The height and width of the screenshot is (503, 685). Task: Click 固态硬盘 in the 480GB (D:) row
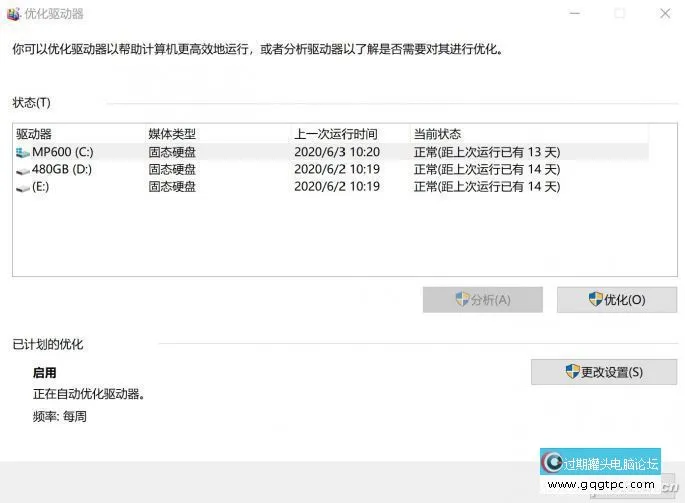[172, 169]
